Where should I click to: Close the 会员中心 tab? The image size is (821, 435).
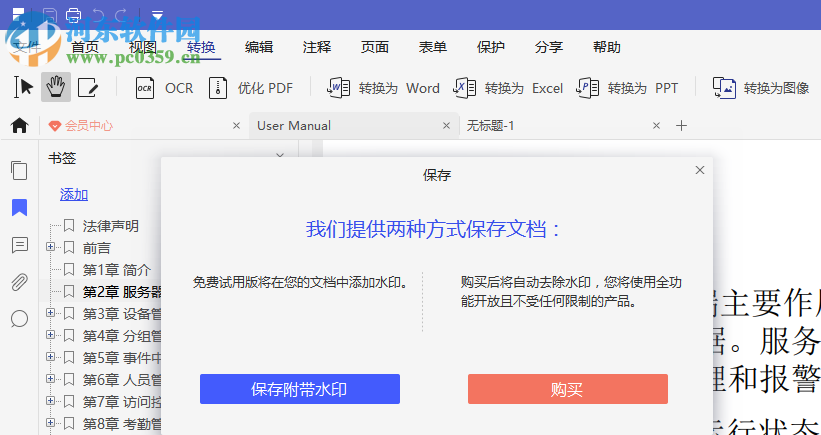coord(236,126)
